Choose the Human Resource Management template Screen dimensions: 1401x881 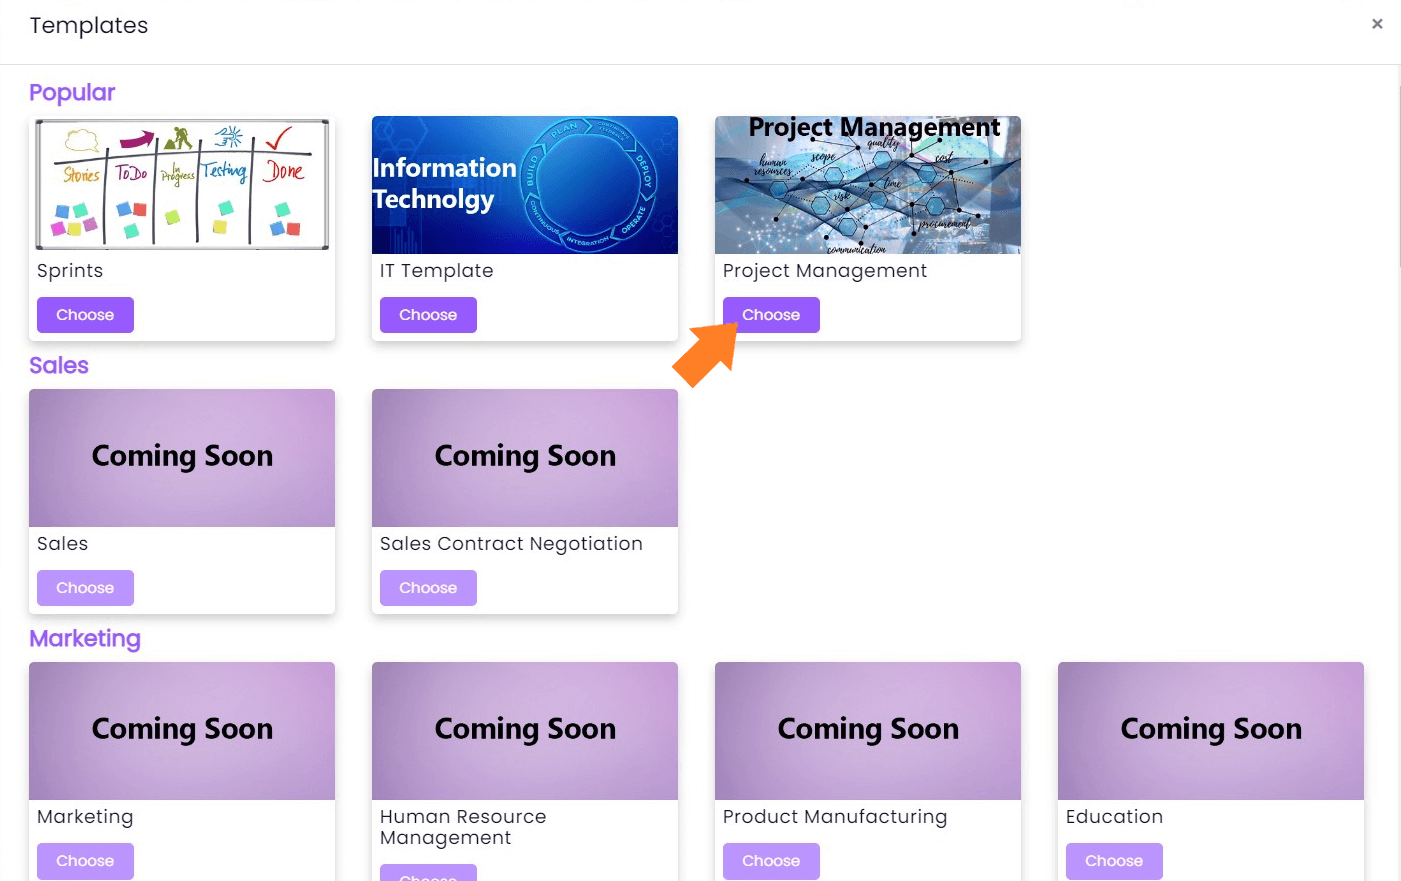428,874
